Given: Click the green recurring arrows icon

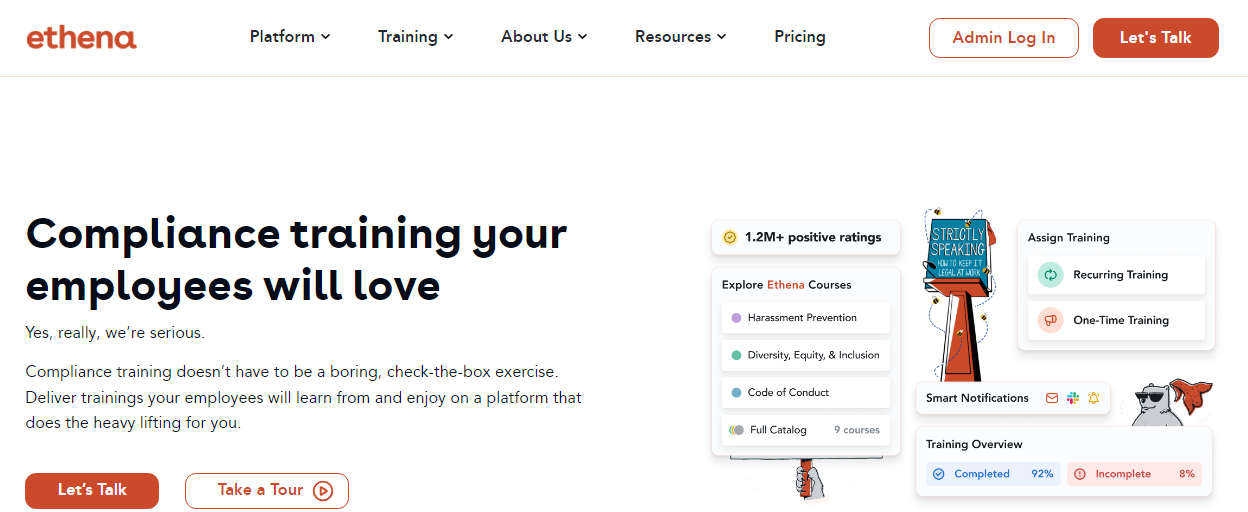Looking at the screenshot, I should pyautogui.click(x=1050, y=275).
